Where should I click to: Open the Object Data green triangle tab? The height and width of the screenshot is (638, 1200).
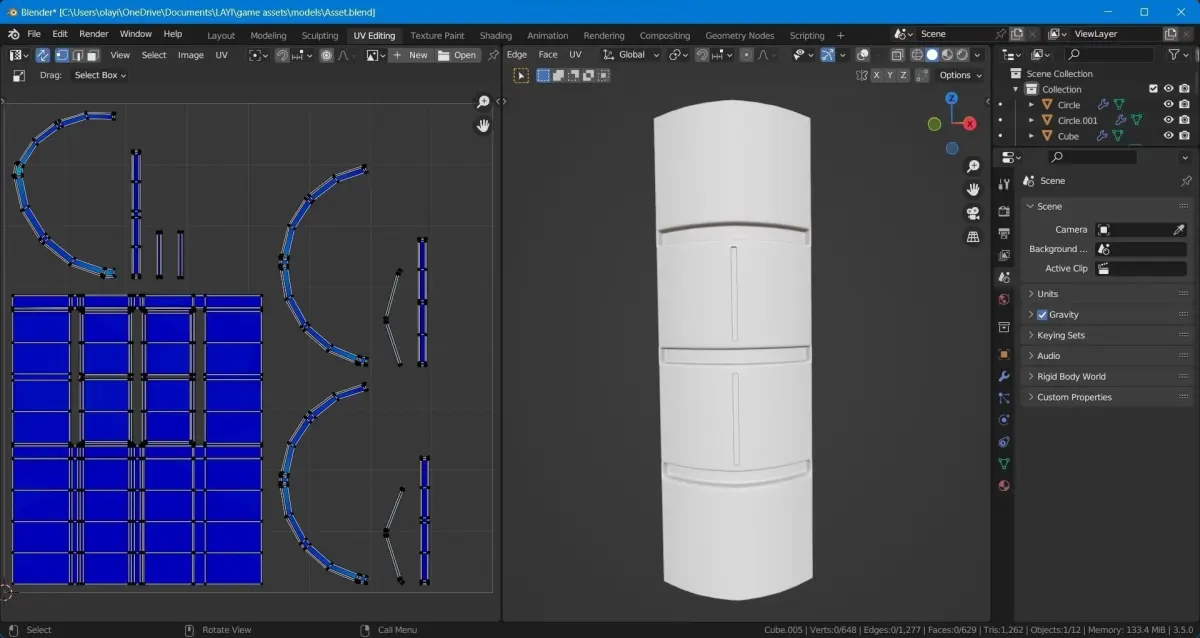[1004, 464]
